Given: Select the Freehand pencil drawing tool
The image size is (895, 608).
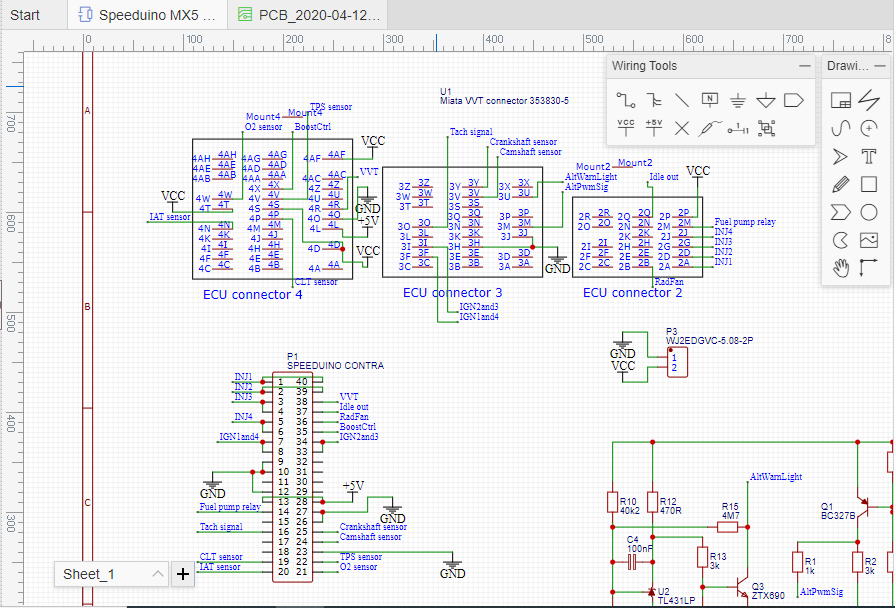Looking at the screenshot, I should (x=840, y=184).
